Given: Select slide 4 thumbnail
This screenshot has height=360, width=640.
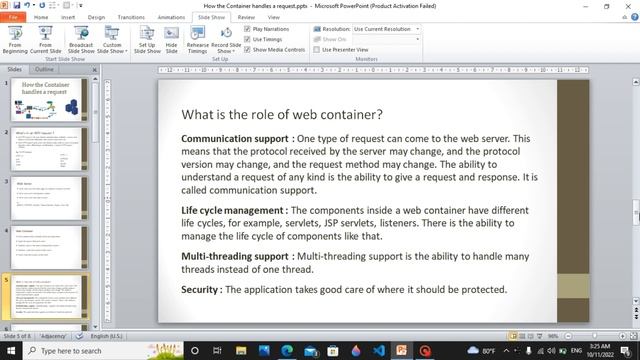Looking at the screenshot, I should [x=49, y=247].
